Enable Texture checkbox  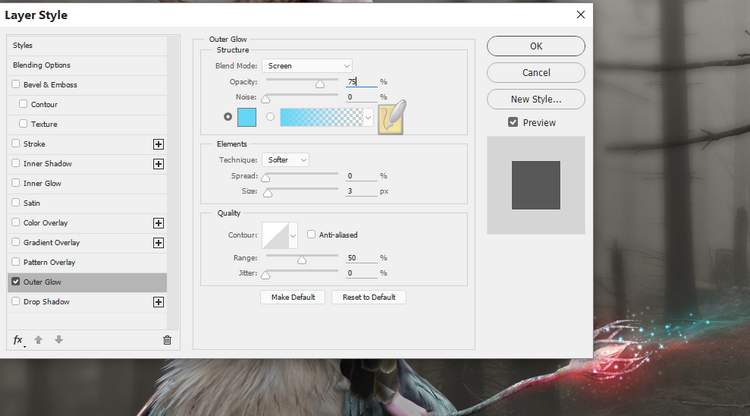[x=23, y=123]
